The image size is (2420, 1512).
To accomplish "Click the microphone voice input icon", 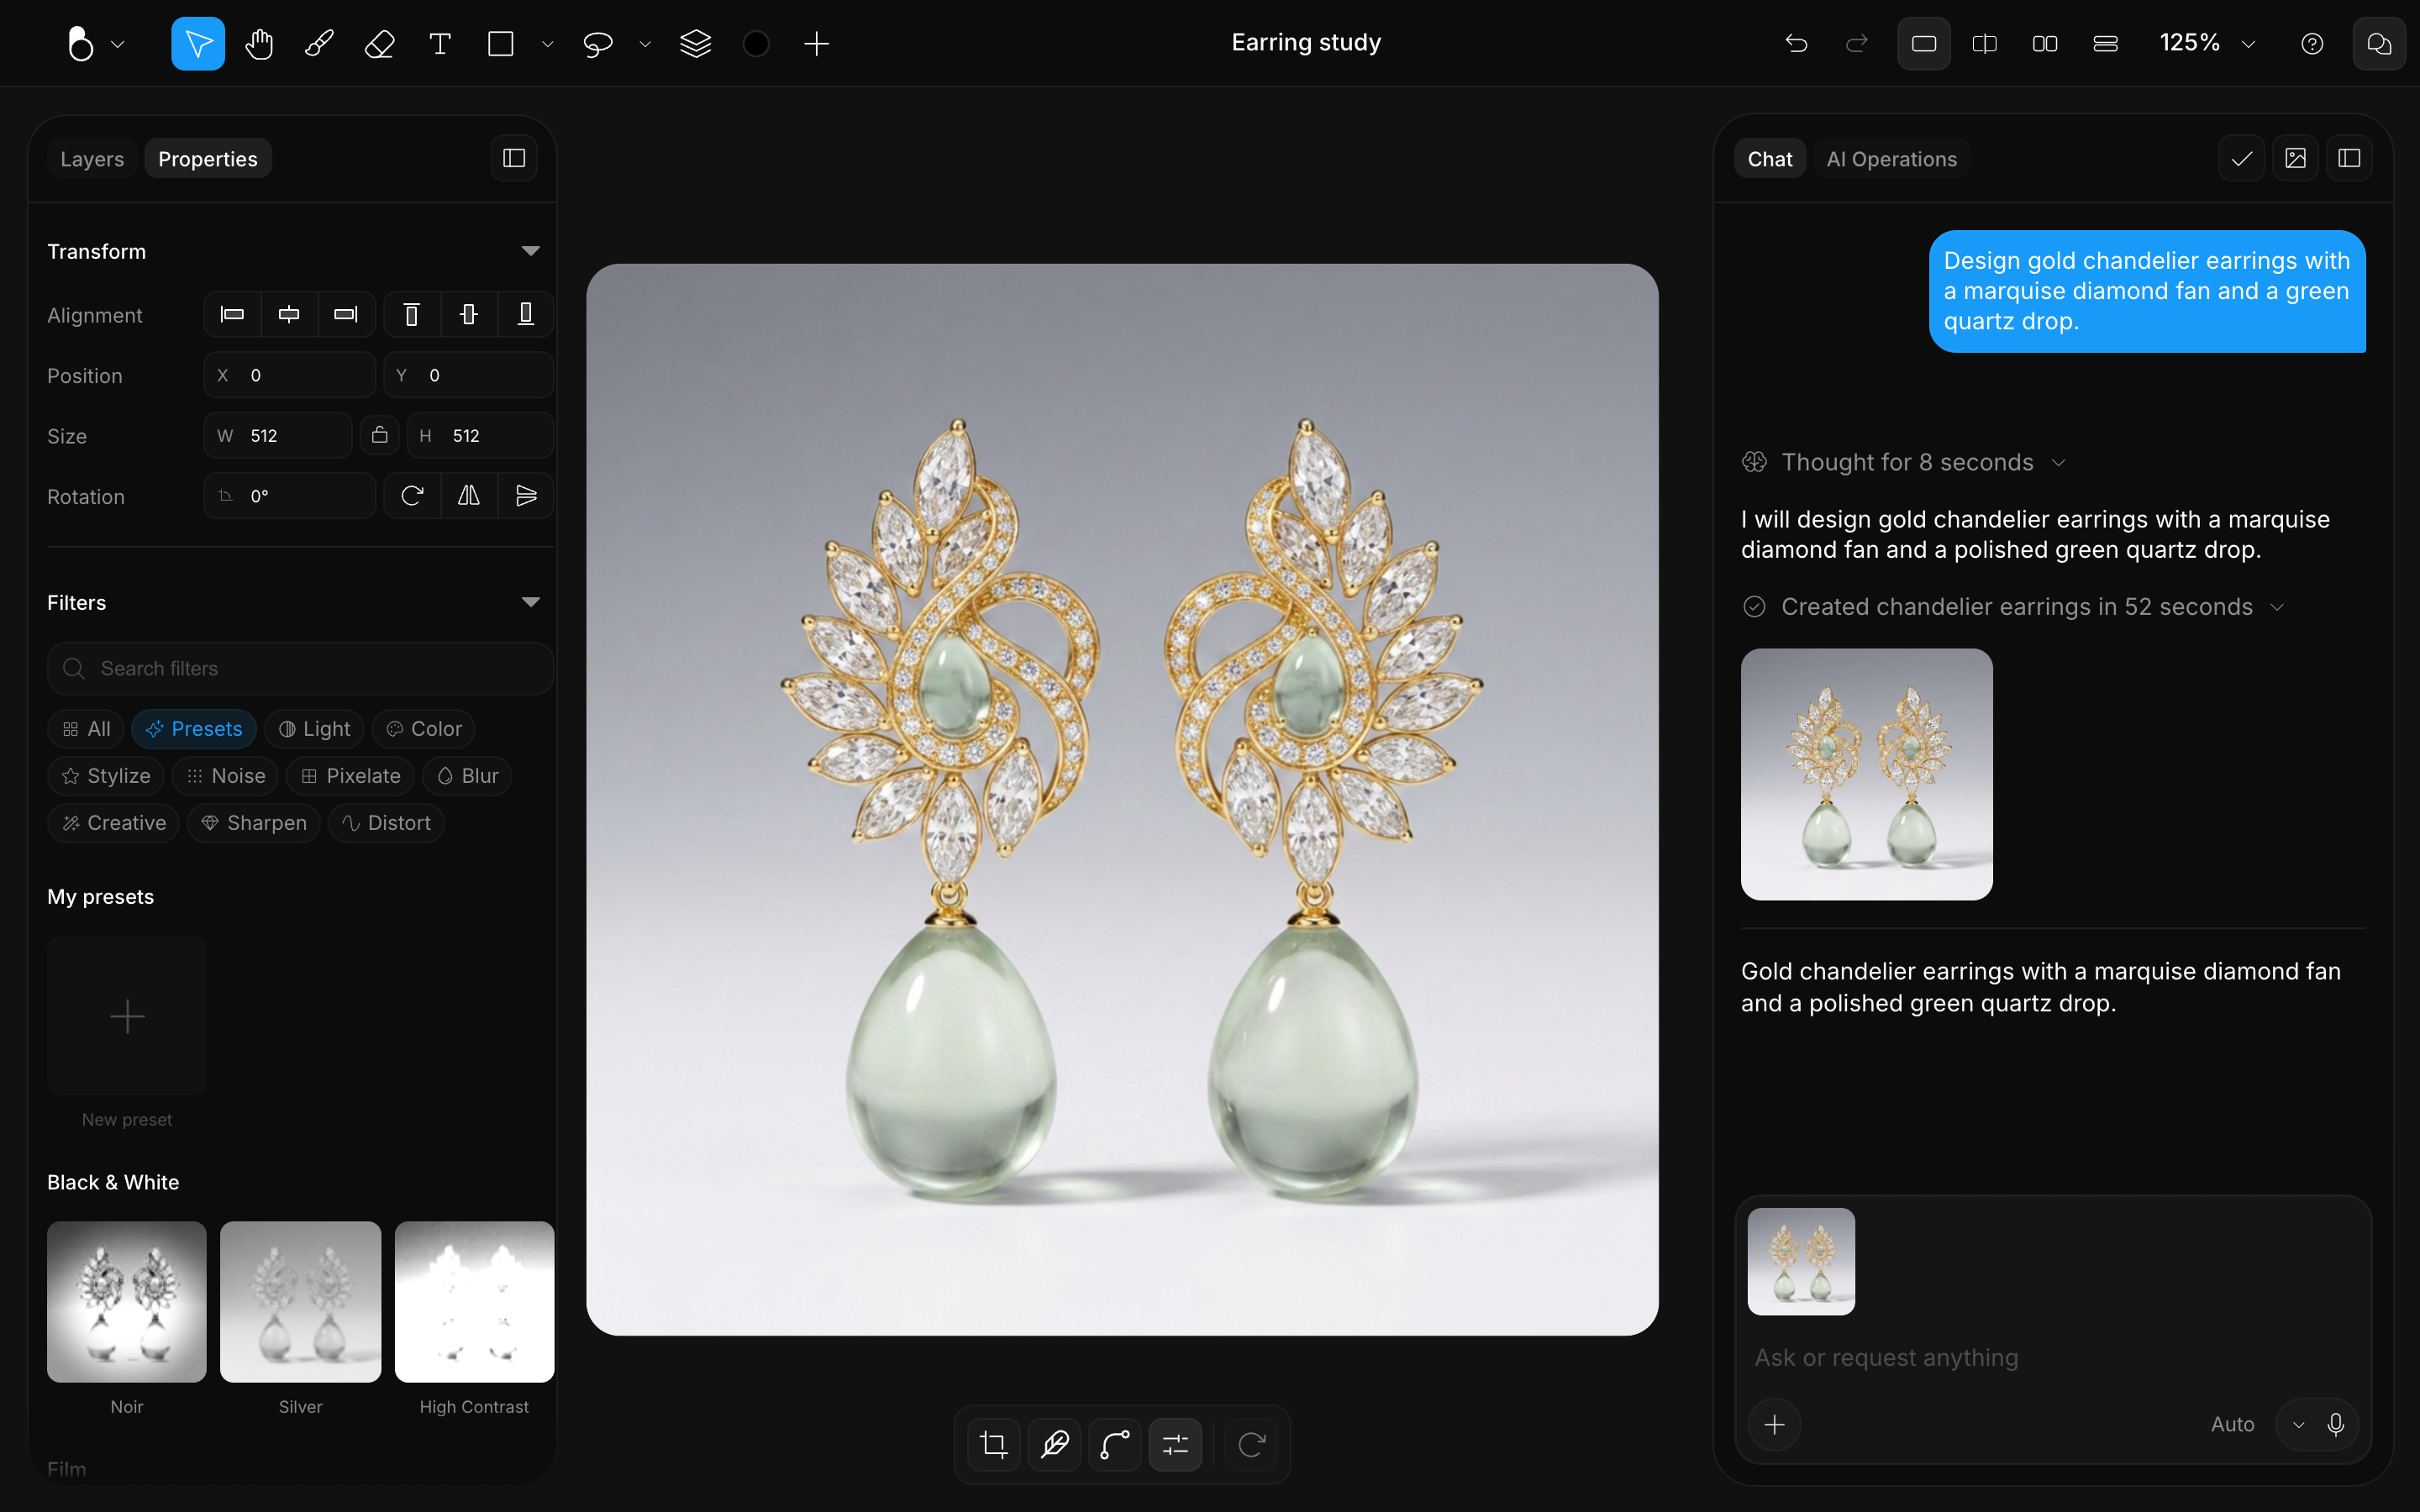I will point(2335,1424).
